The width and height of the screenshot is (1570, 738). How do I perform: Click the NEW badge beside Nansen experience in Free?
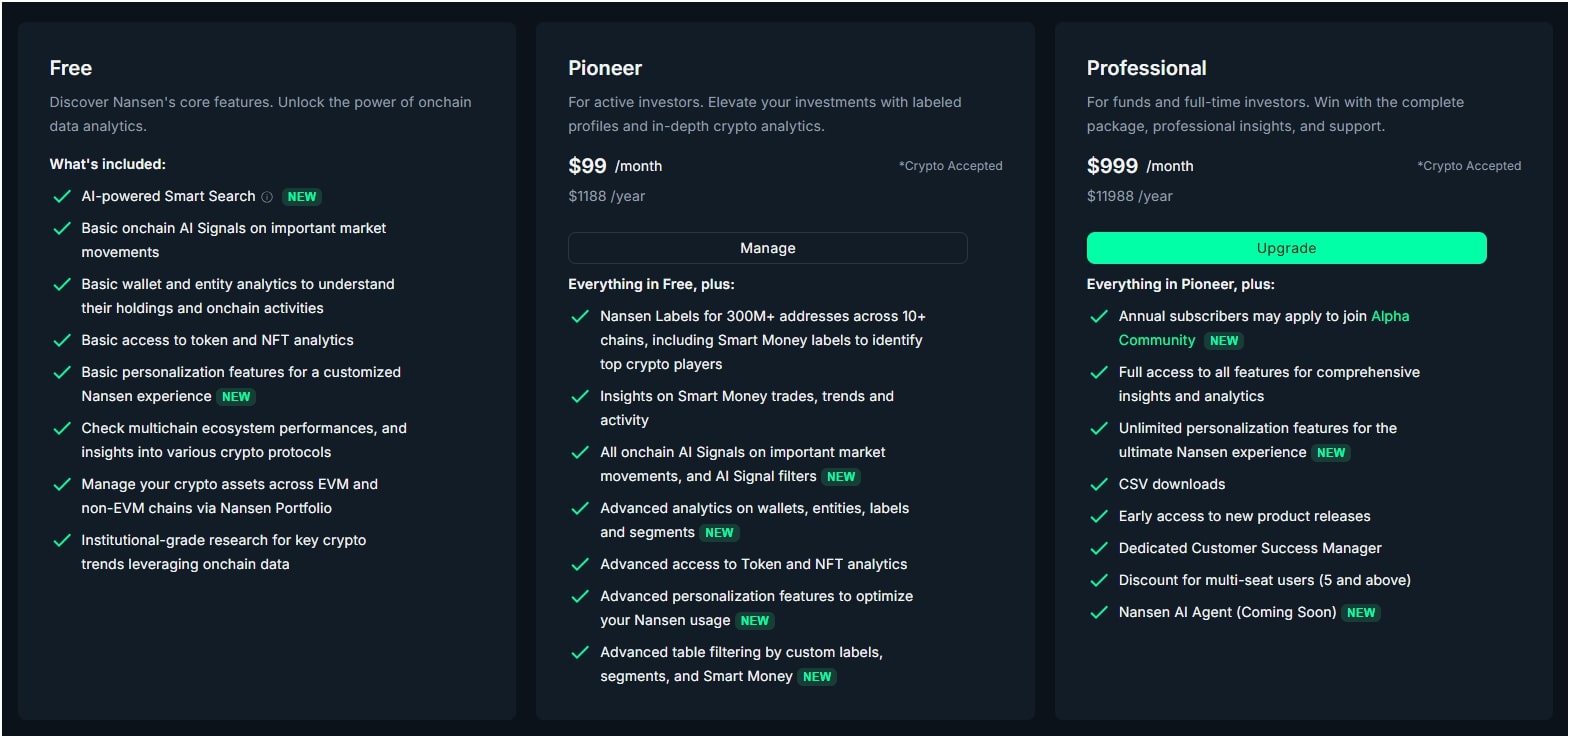[x=236, y=397]
